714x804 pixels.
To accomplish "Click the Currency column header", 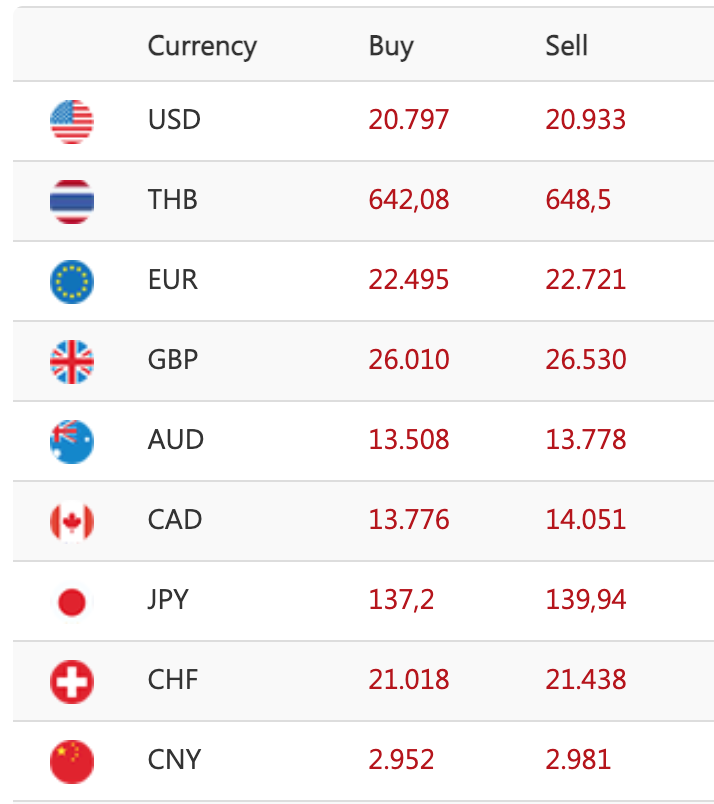I will [202, 47].
